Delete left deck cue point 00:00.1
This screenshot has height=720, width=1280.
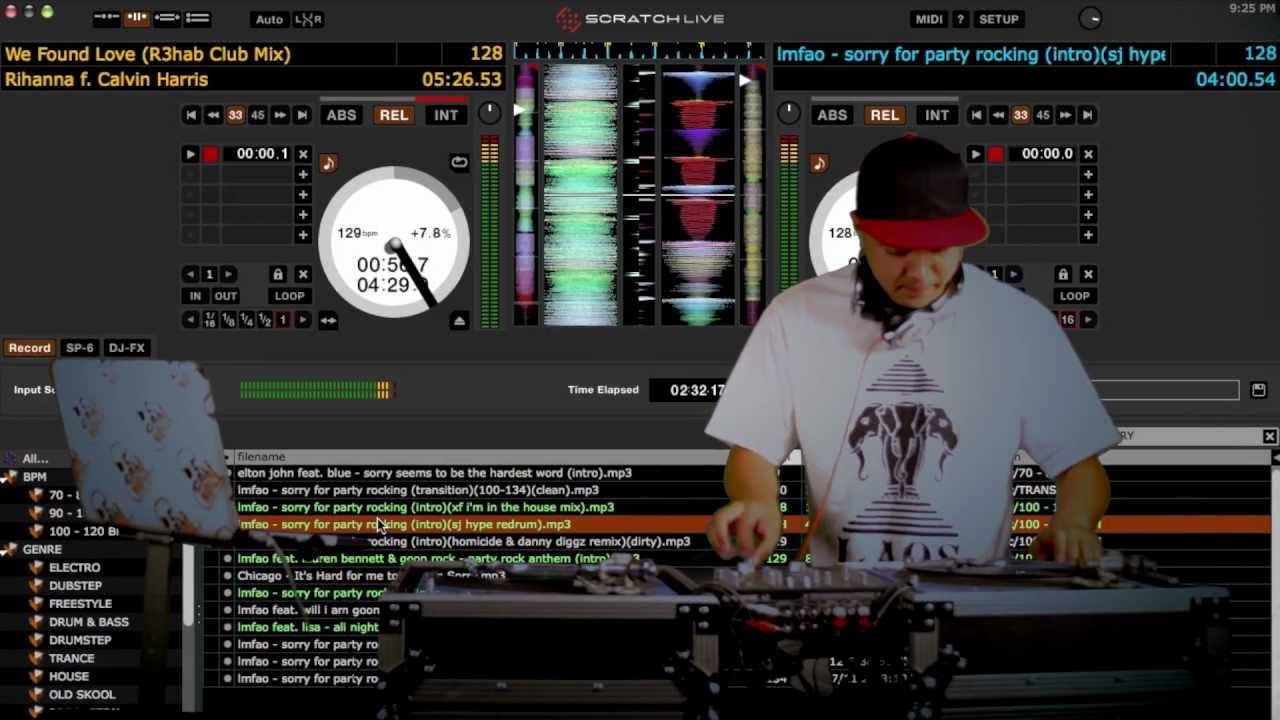click(303, 154)
